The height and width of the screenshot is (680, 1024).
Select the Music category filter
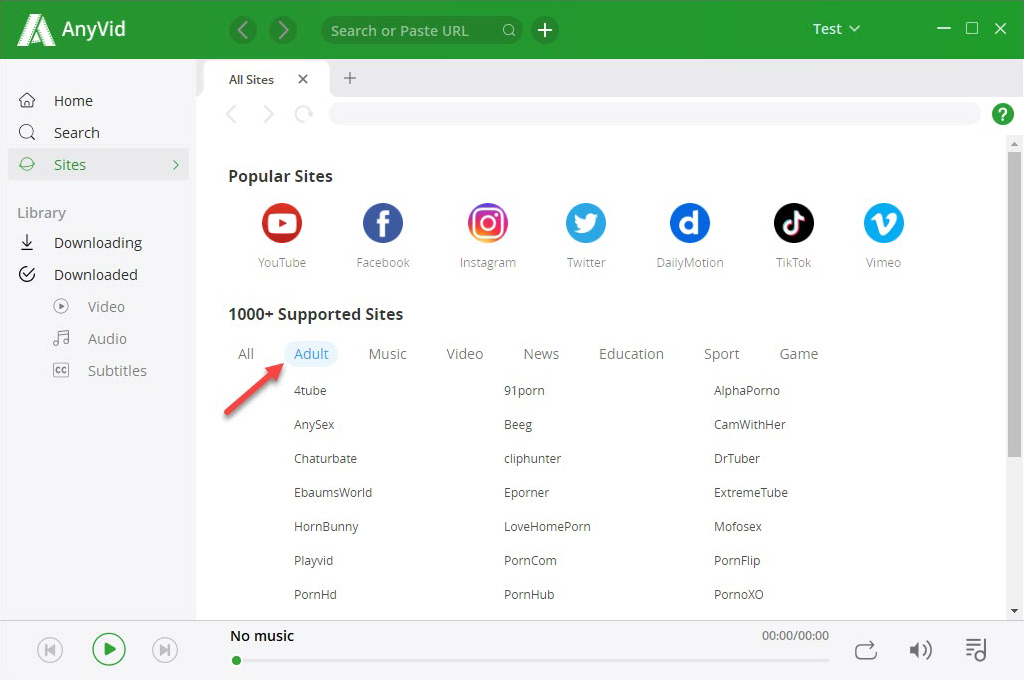click(x=387, y=354)
